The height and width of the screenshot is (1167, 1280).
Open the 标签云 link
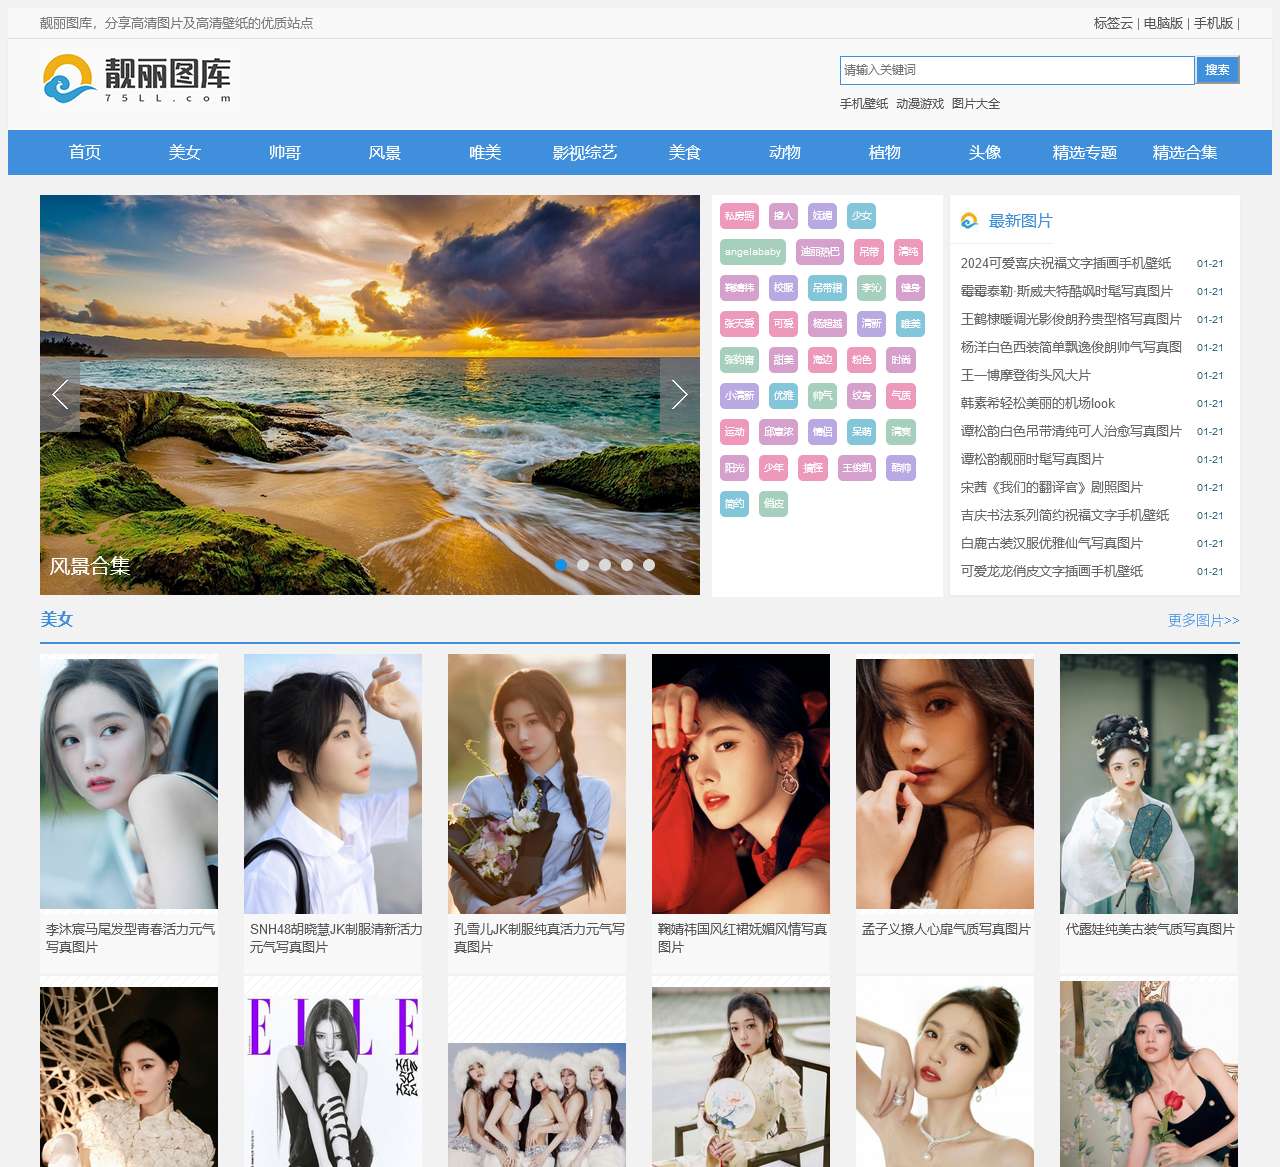point(1113,23)
